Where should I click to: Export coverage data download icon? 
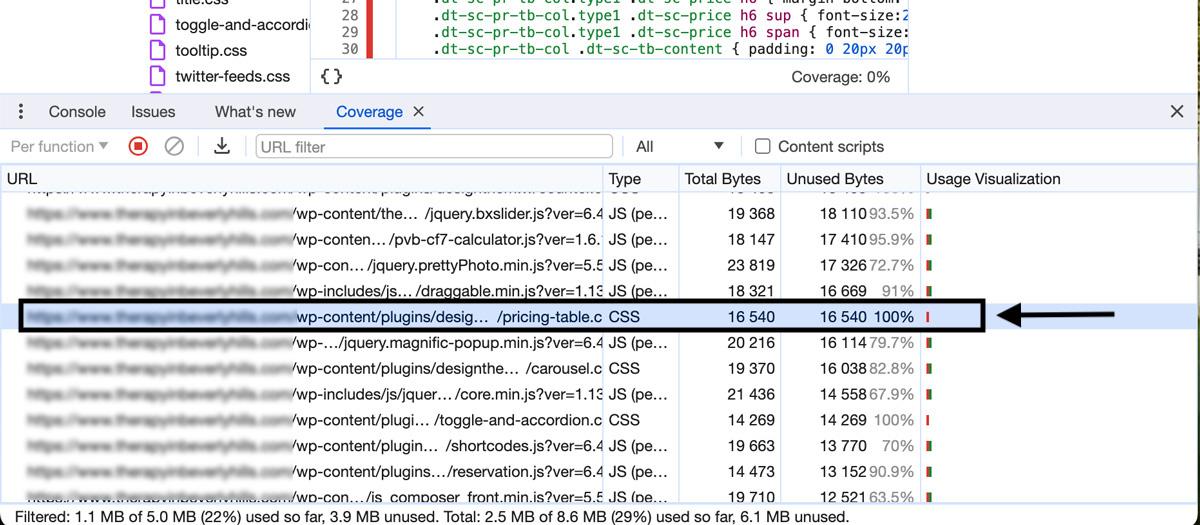coord(222,146)
